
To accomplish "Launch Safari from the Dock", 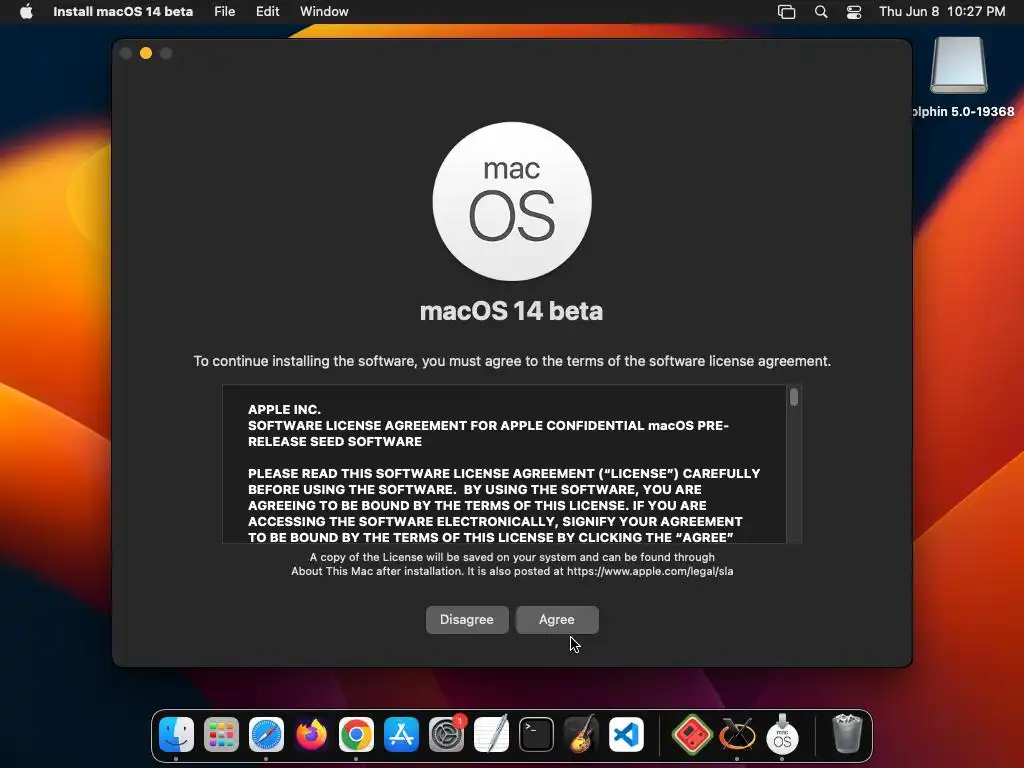I will click(x=266, y=735).
